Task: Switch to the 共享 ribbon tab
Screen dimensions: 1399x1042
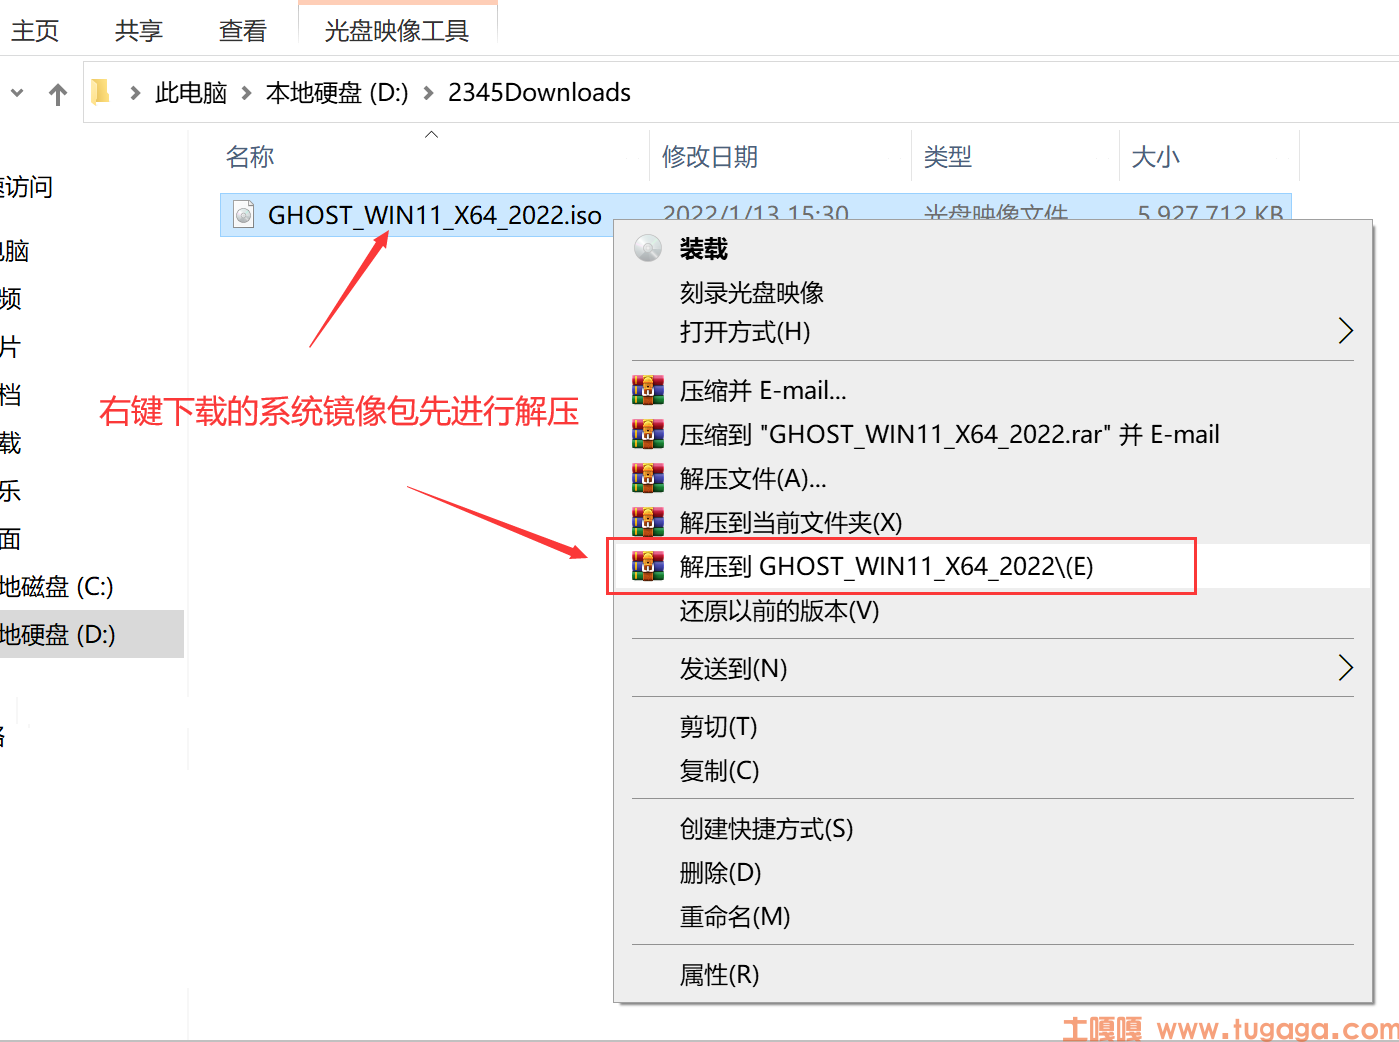Action: pos(139,31)
